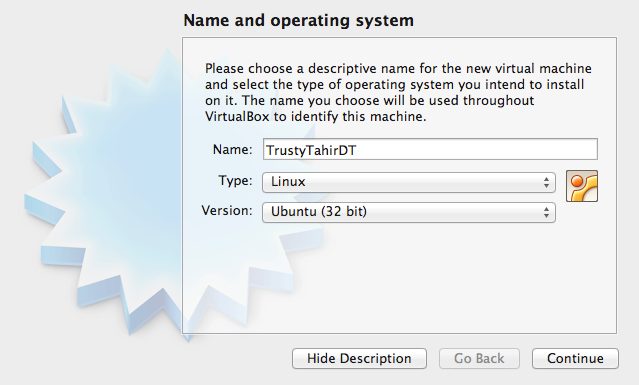Screen dimensions: 639x385
Task: Place cursor on the TrustyTahirDT text
Action: tap(311, 151)
